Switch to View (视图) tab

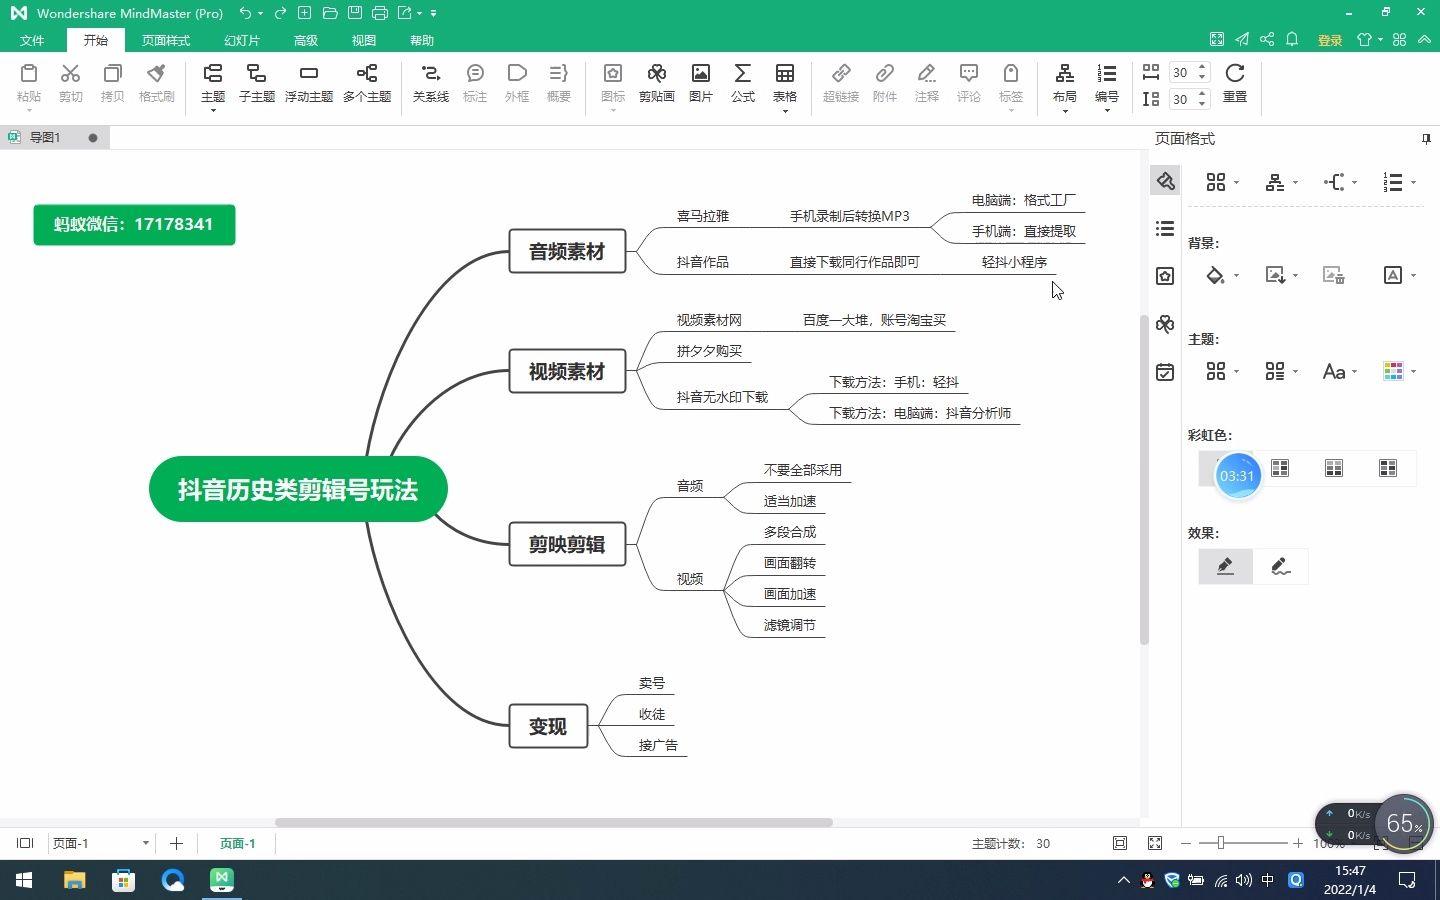[x=364, y=40]
